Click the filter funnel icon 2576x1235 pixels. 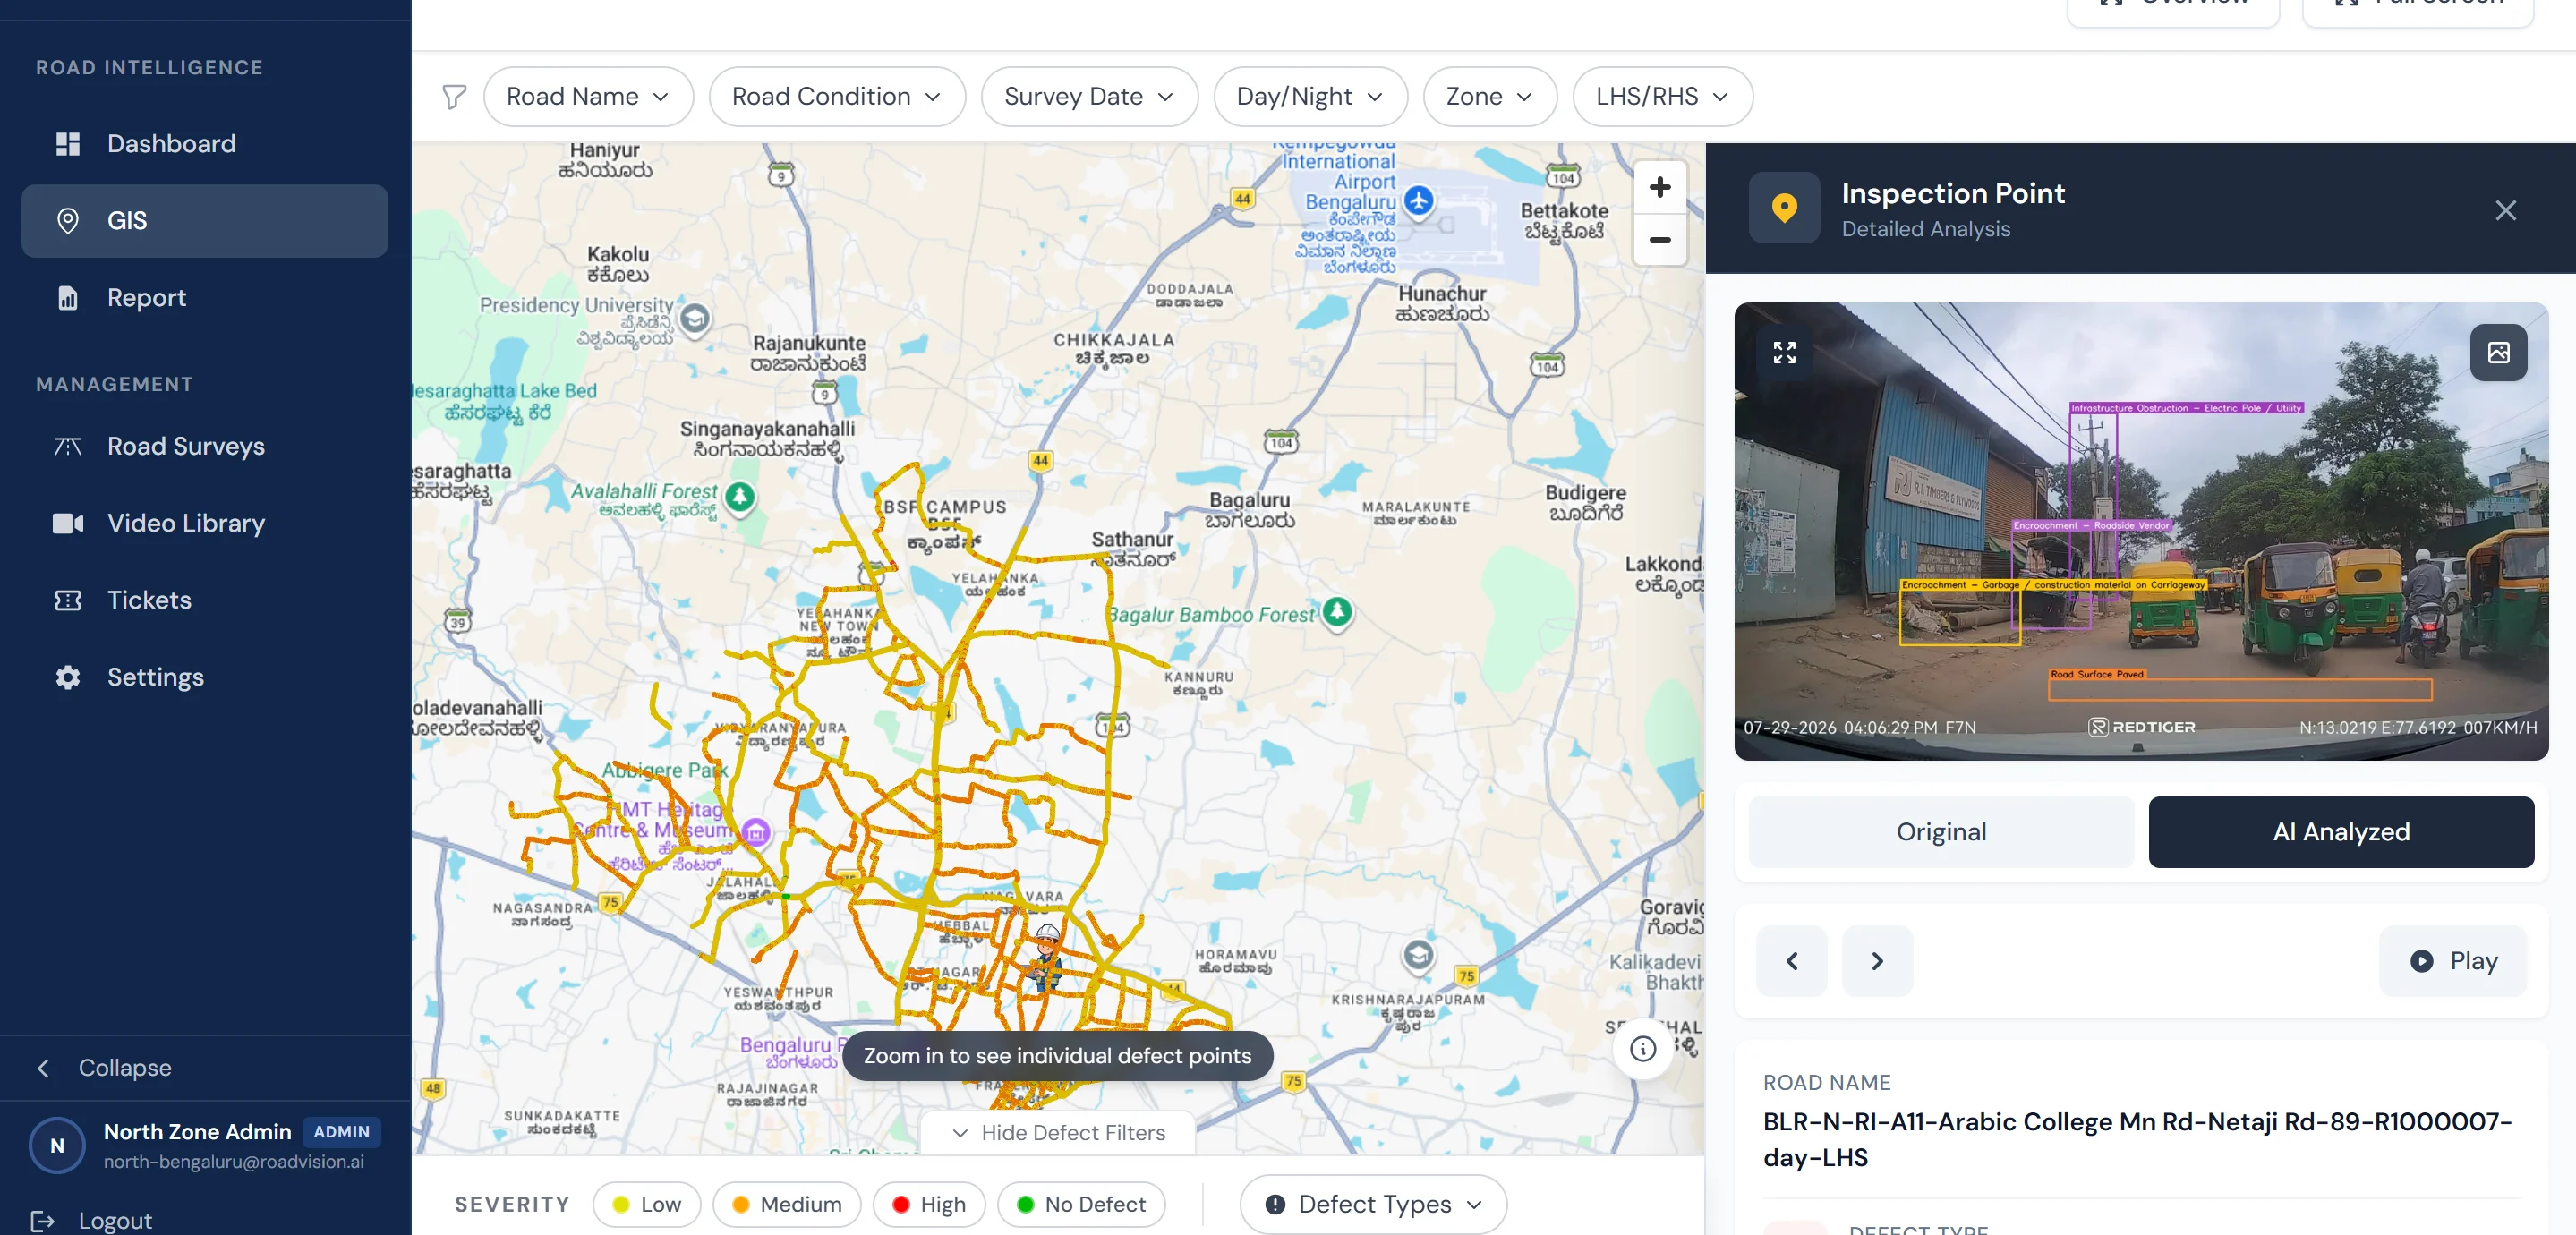coord(454,97)
